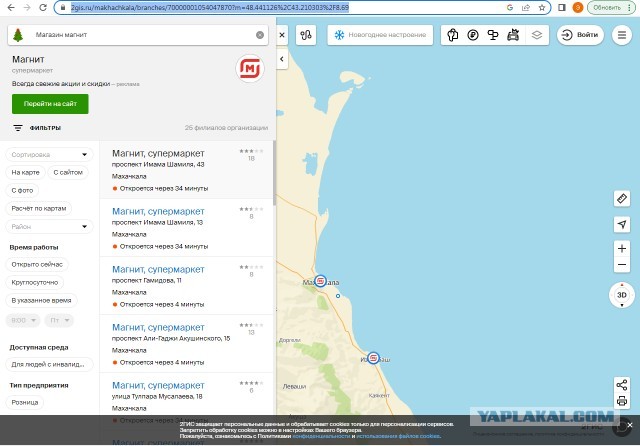This screenshot has width=640, height=446.
Task: Click the print map icon
Action: 622,401
